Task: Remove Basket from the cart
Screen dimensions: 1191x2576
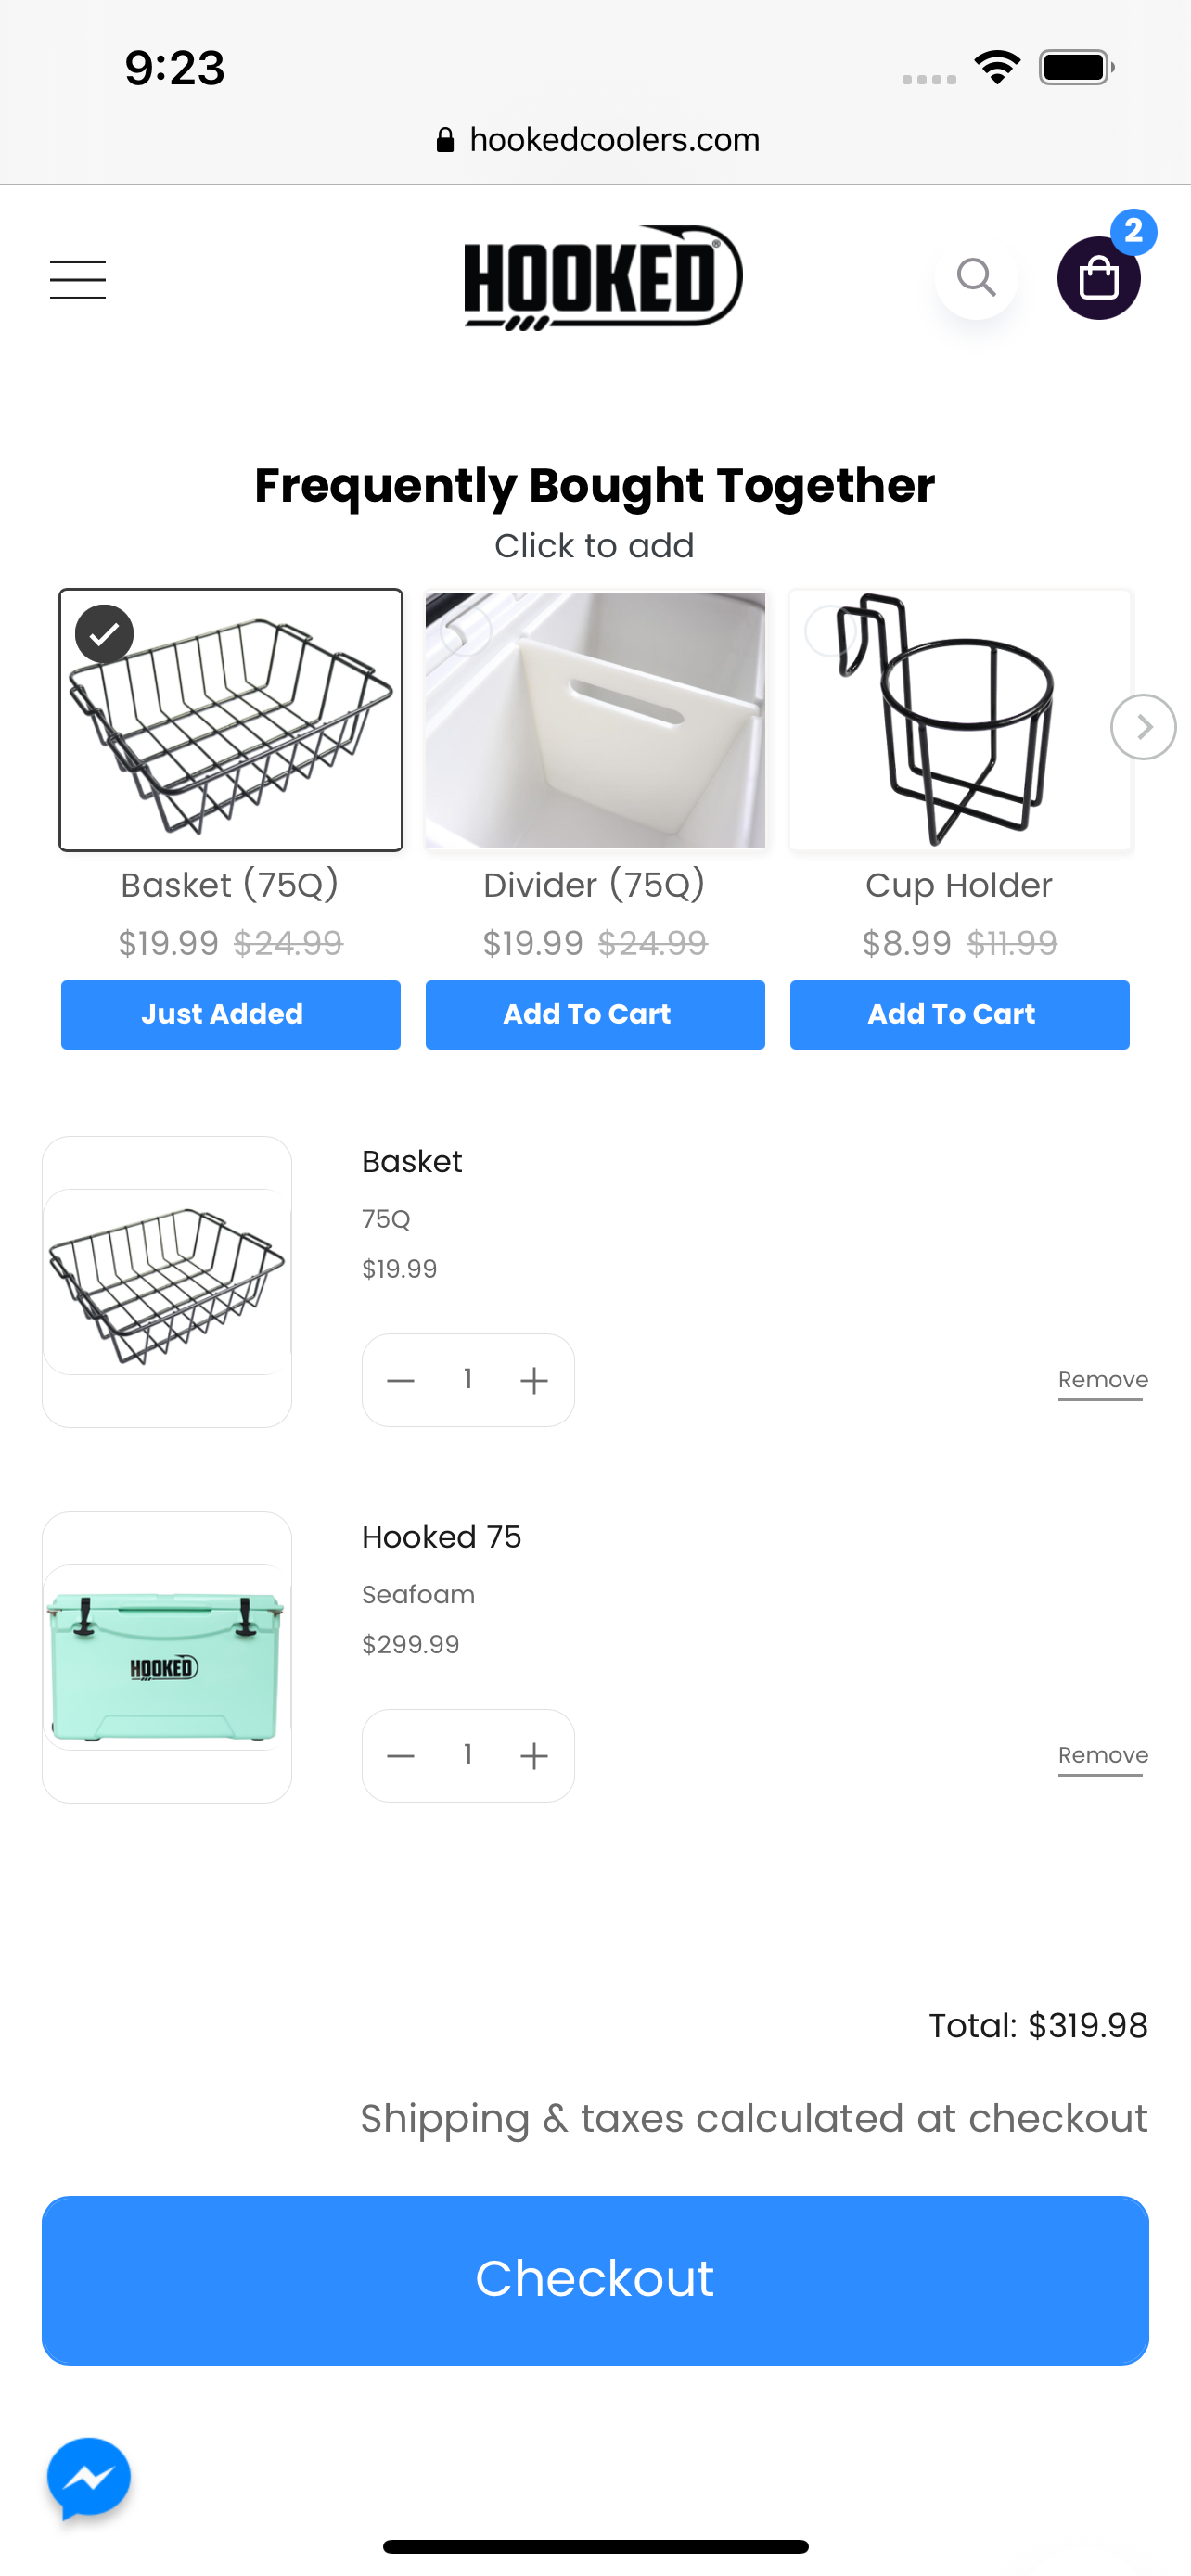Action: 1102,1380
